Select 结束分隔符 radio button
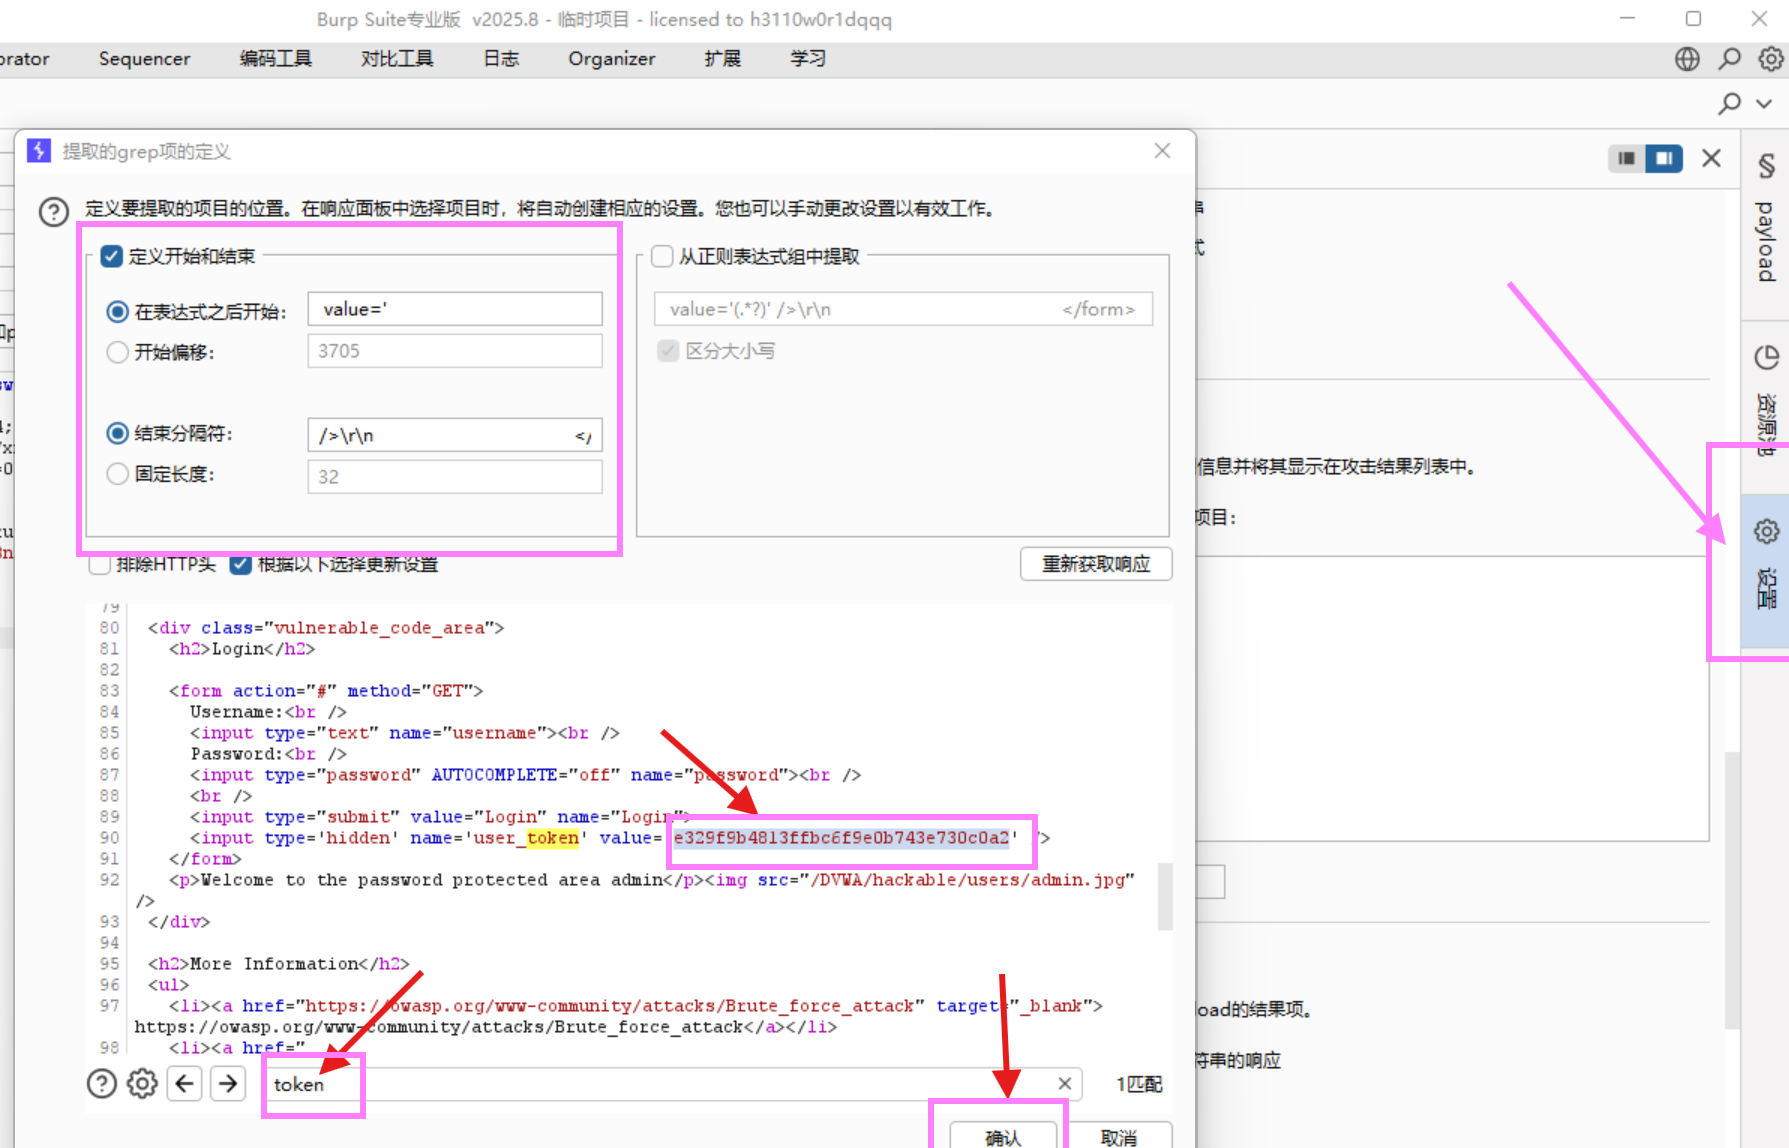 [x=117, y=433]
